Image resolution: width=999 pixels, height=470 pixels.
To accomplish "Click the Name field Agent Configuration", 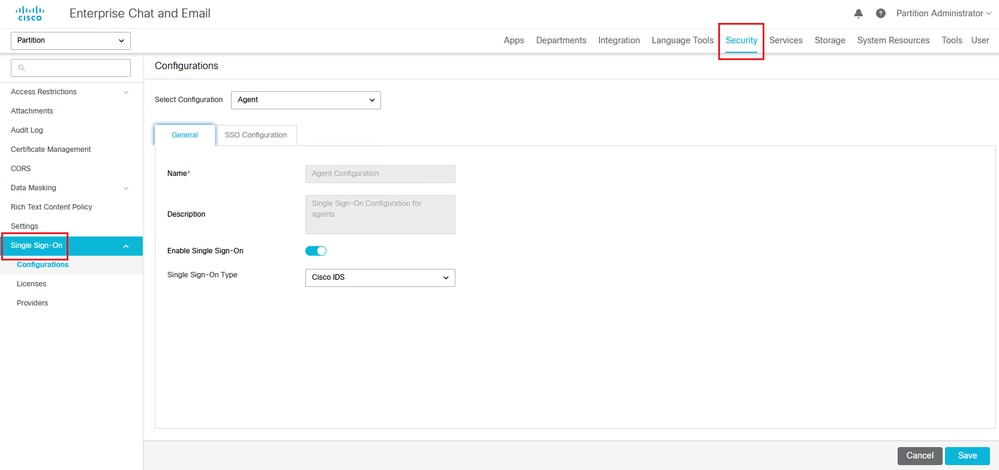I will (x=380, y=174).
